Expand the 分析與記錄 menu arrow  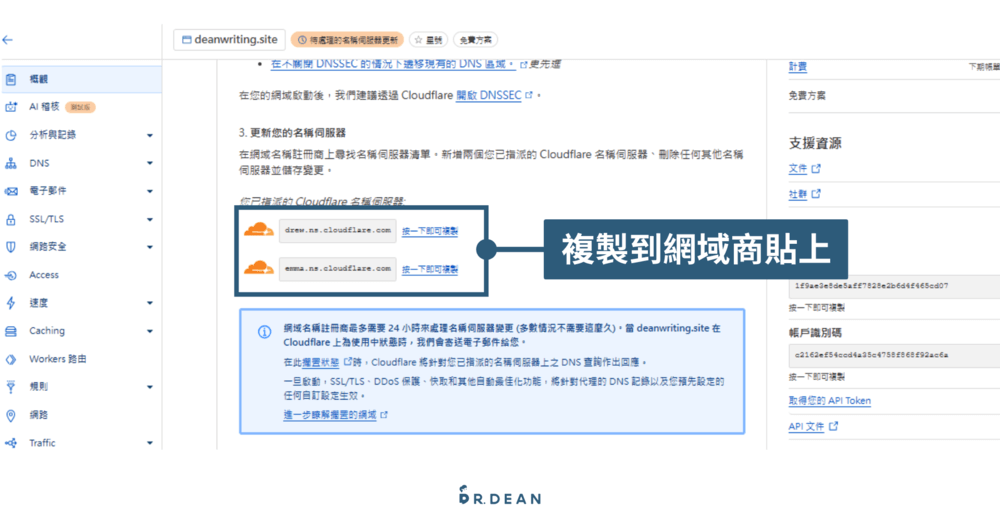(x=150, y=135)
